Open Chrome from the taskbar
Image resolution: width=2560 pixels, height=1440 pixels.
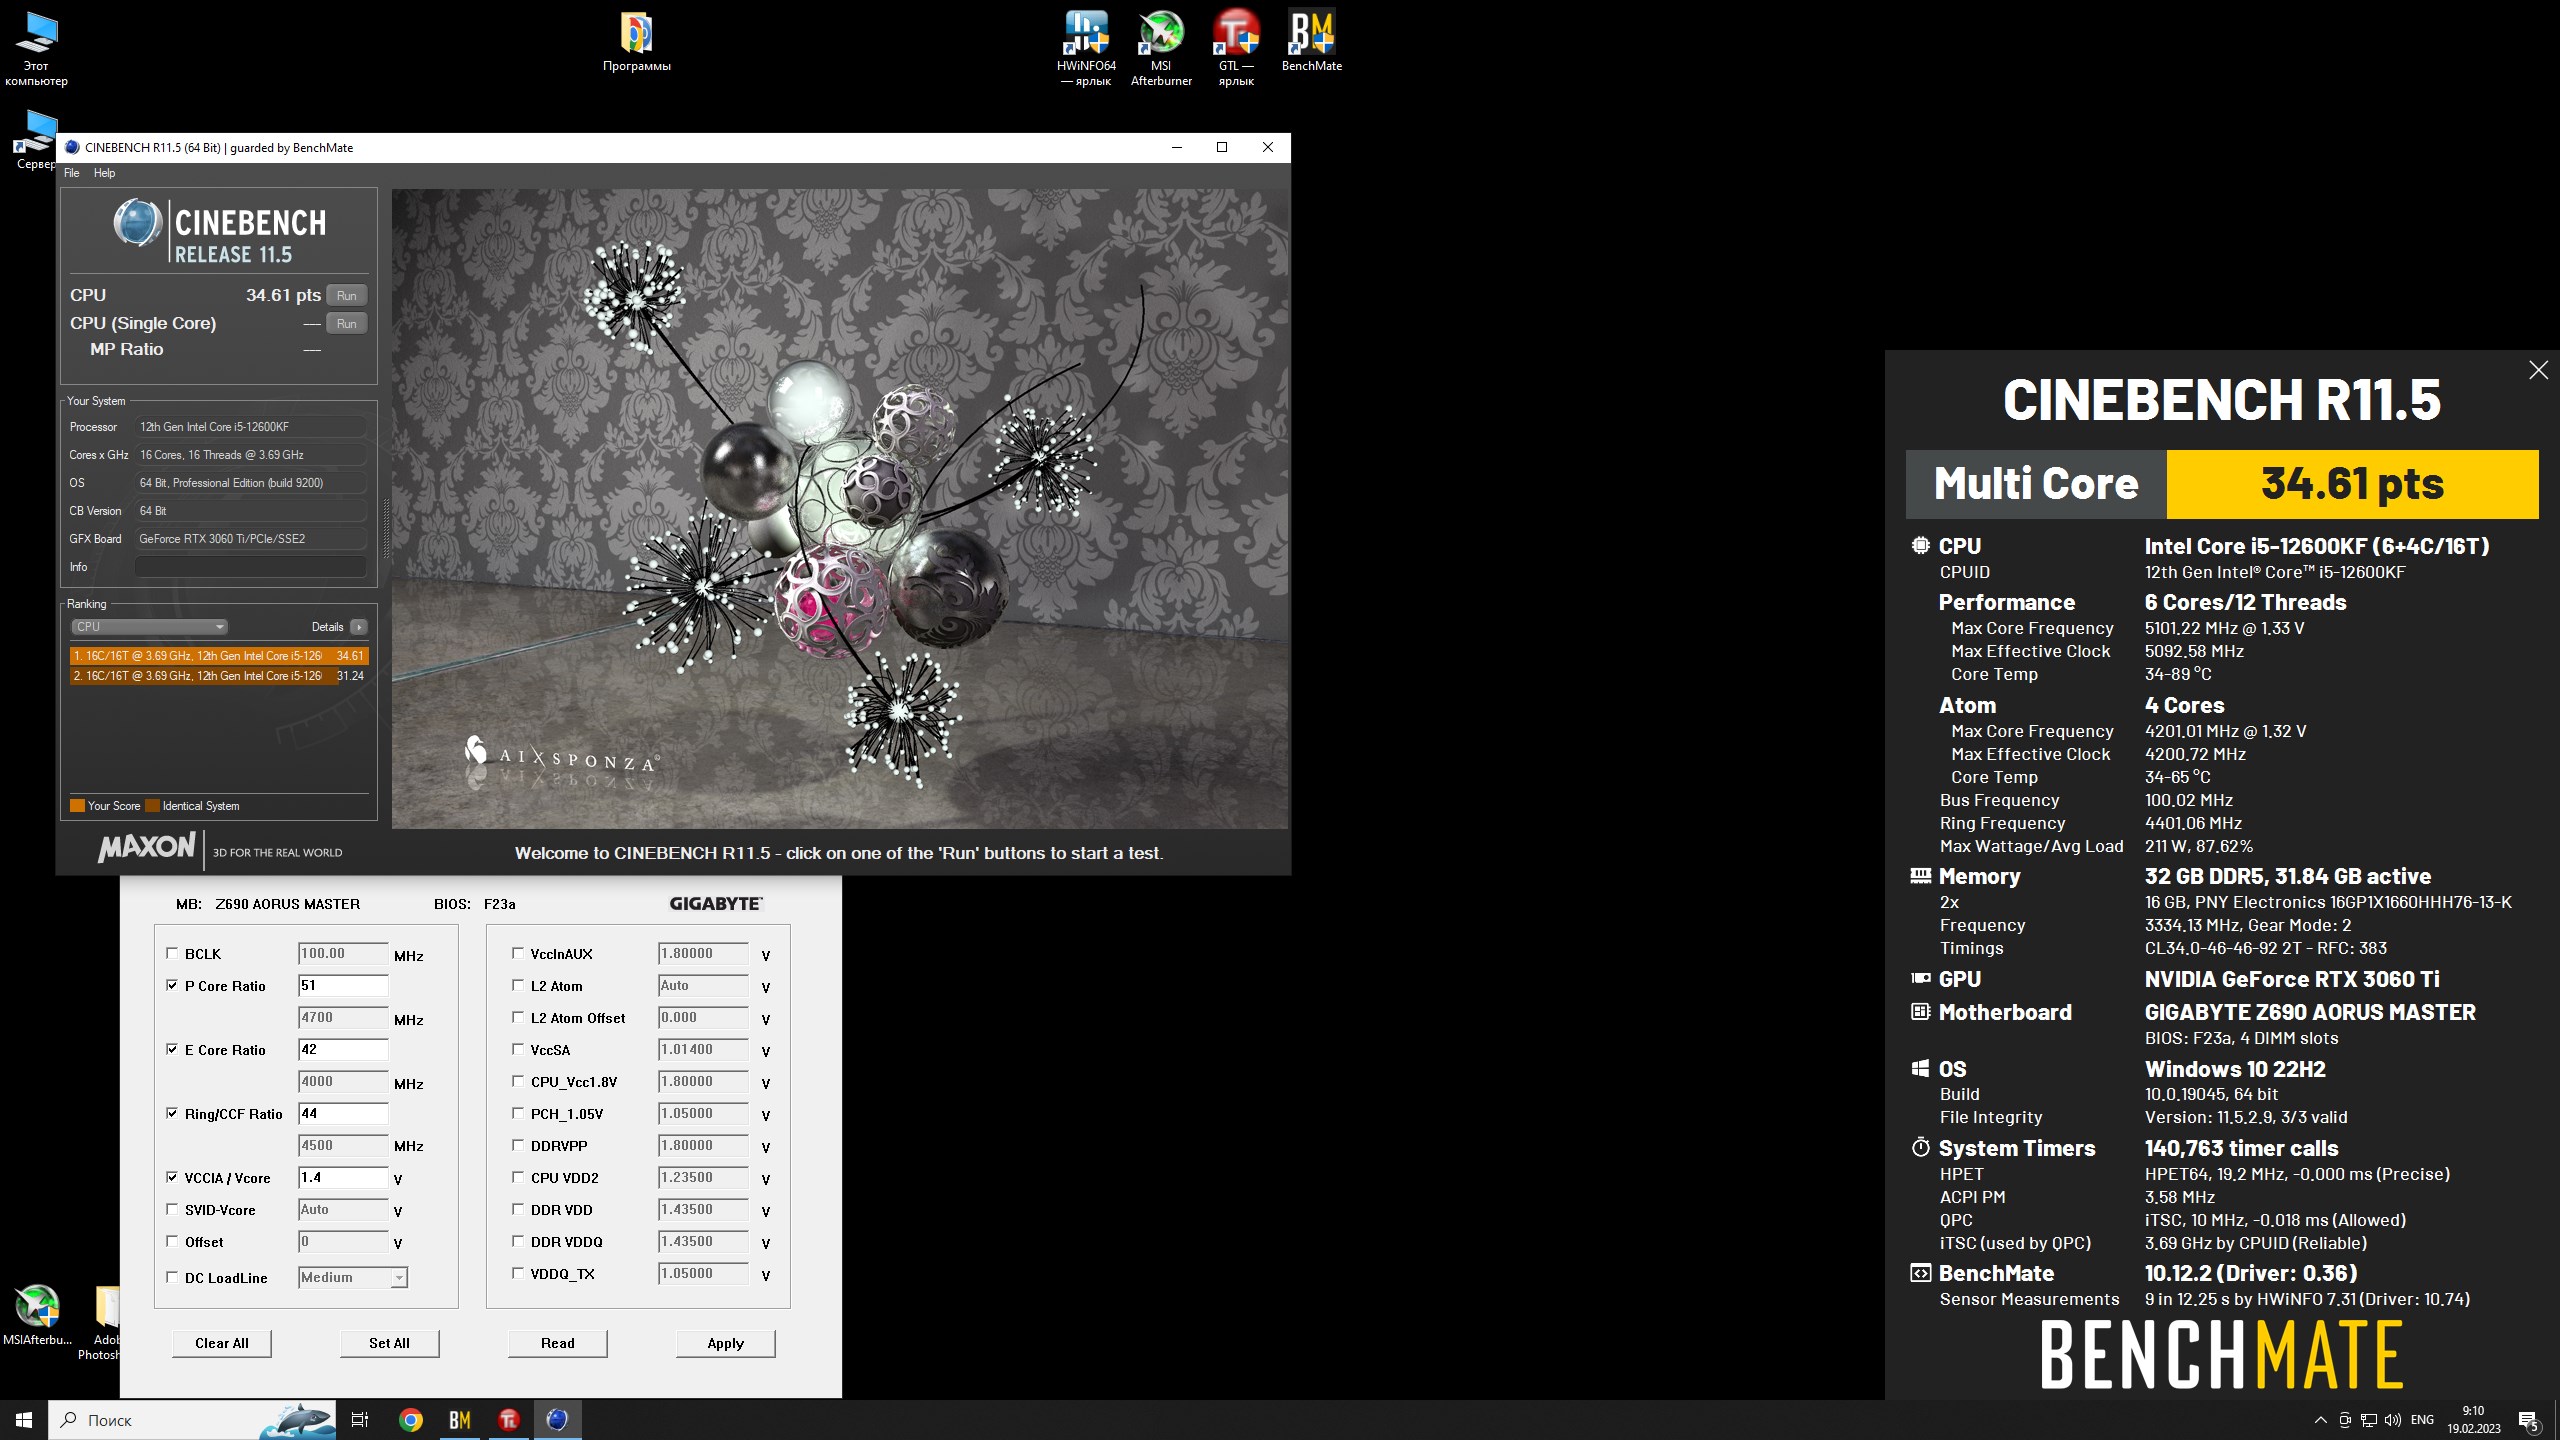tap(410, 1420)
